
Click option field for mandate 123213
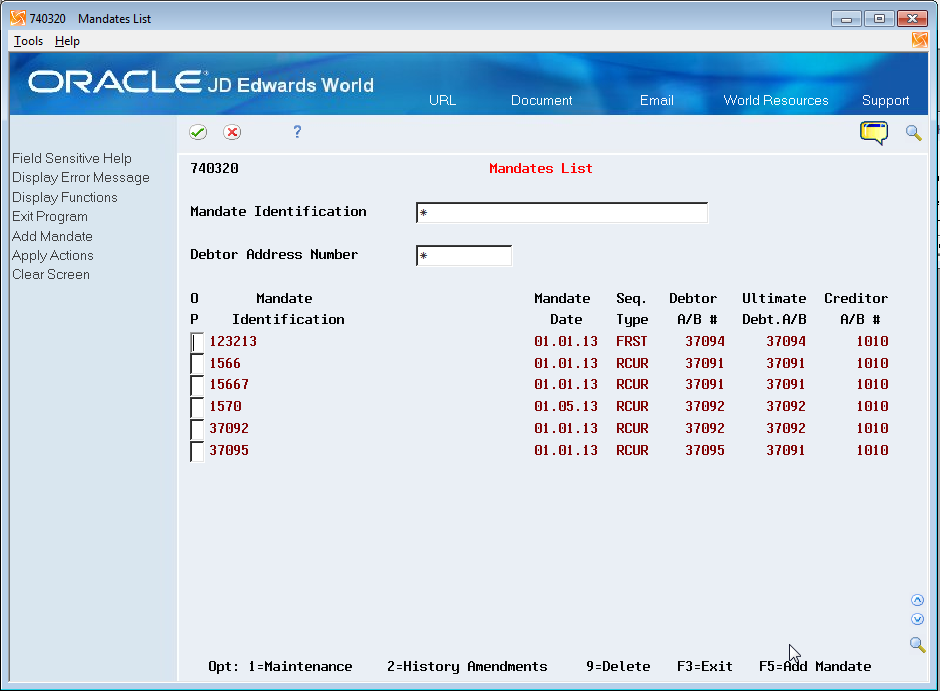[197, 342]
